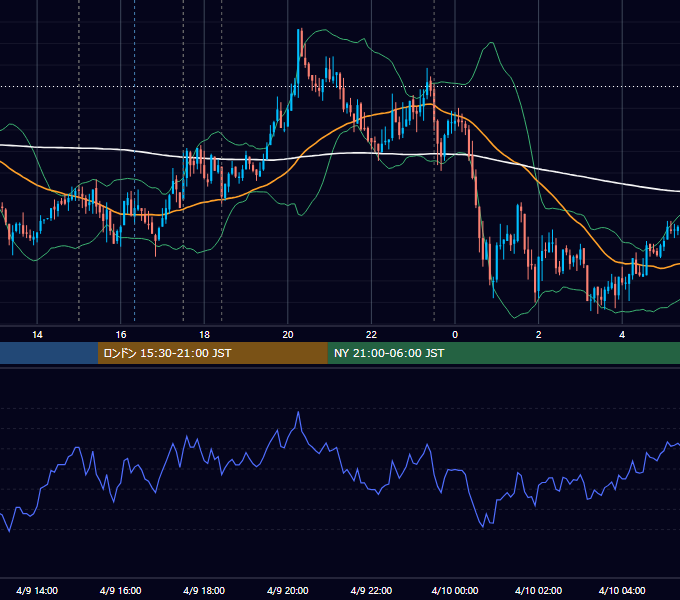Click hour label 0 on price chart axis
Viewport: 680px width, 600px height.
(x=455, y=335)
